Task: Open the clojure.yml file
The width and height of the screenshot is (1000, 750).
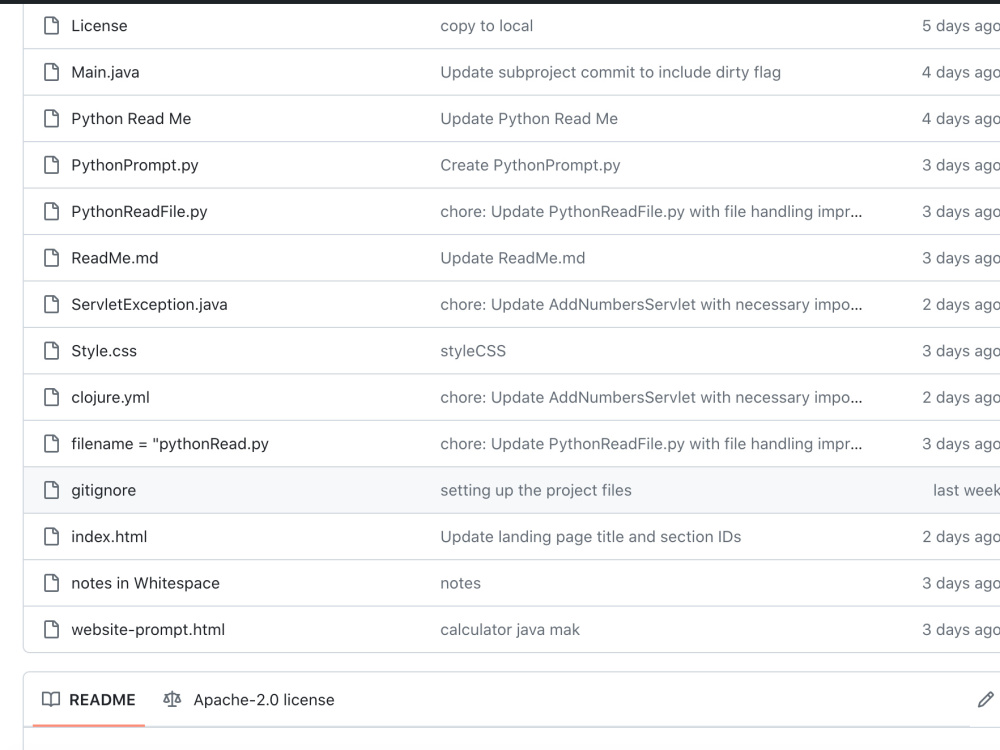Action: coord(110,397)
